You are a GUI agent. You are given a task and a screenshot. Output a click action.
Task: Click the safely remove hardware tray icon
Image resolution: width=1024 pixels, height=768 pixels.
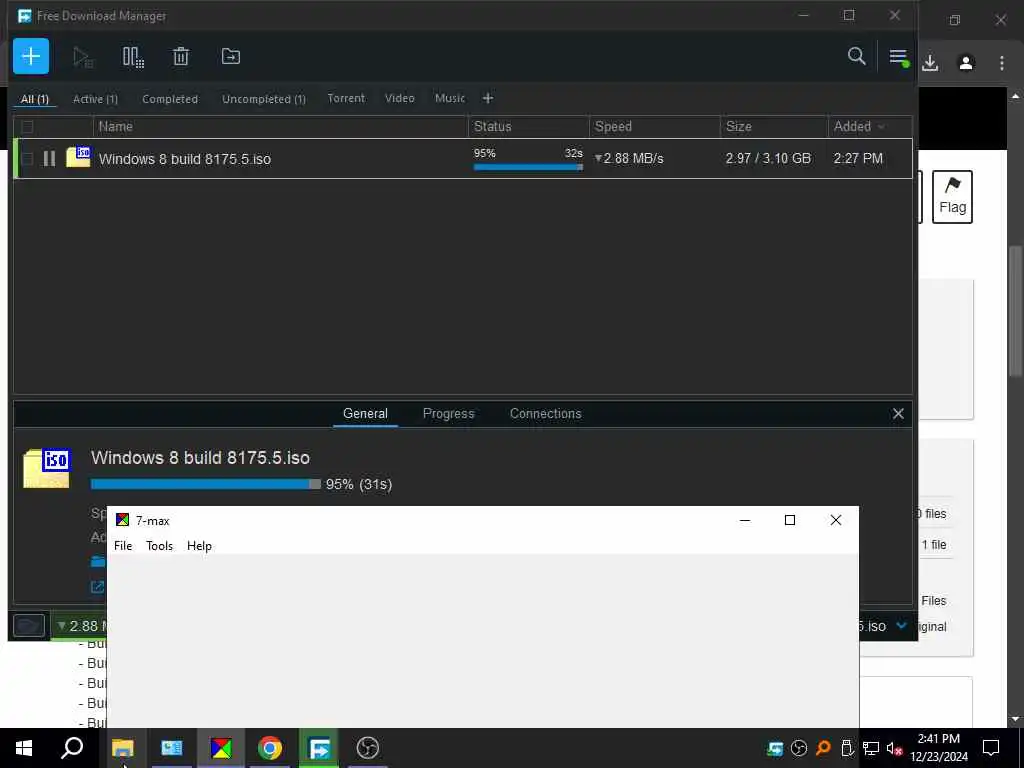847,748
